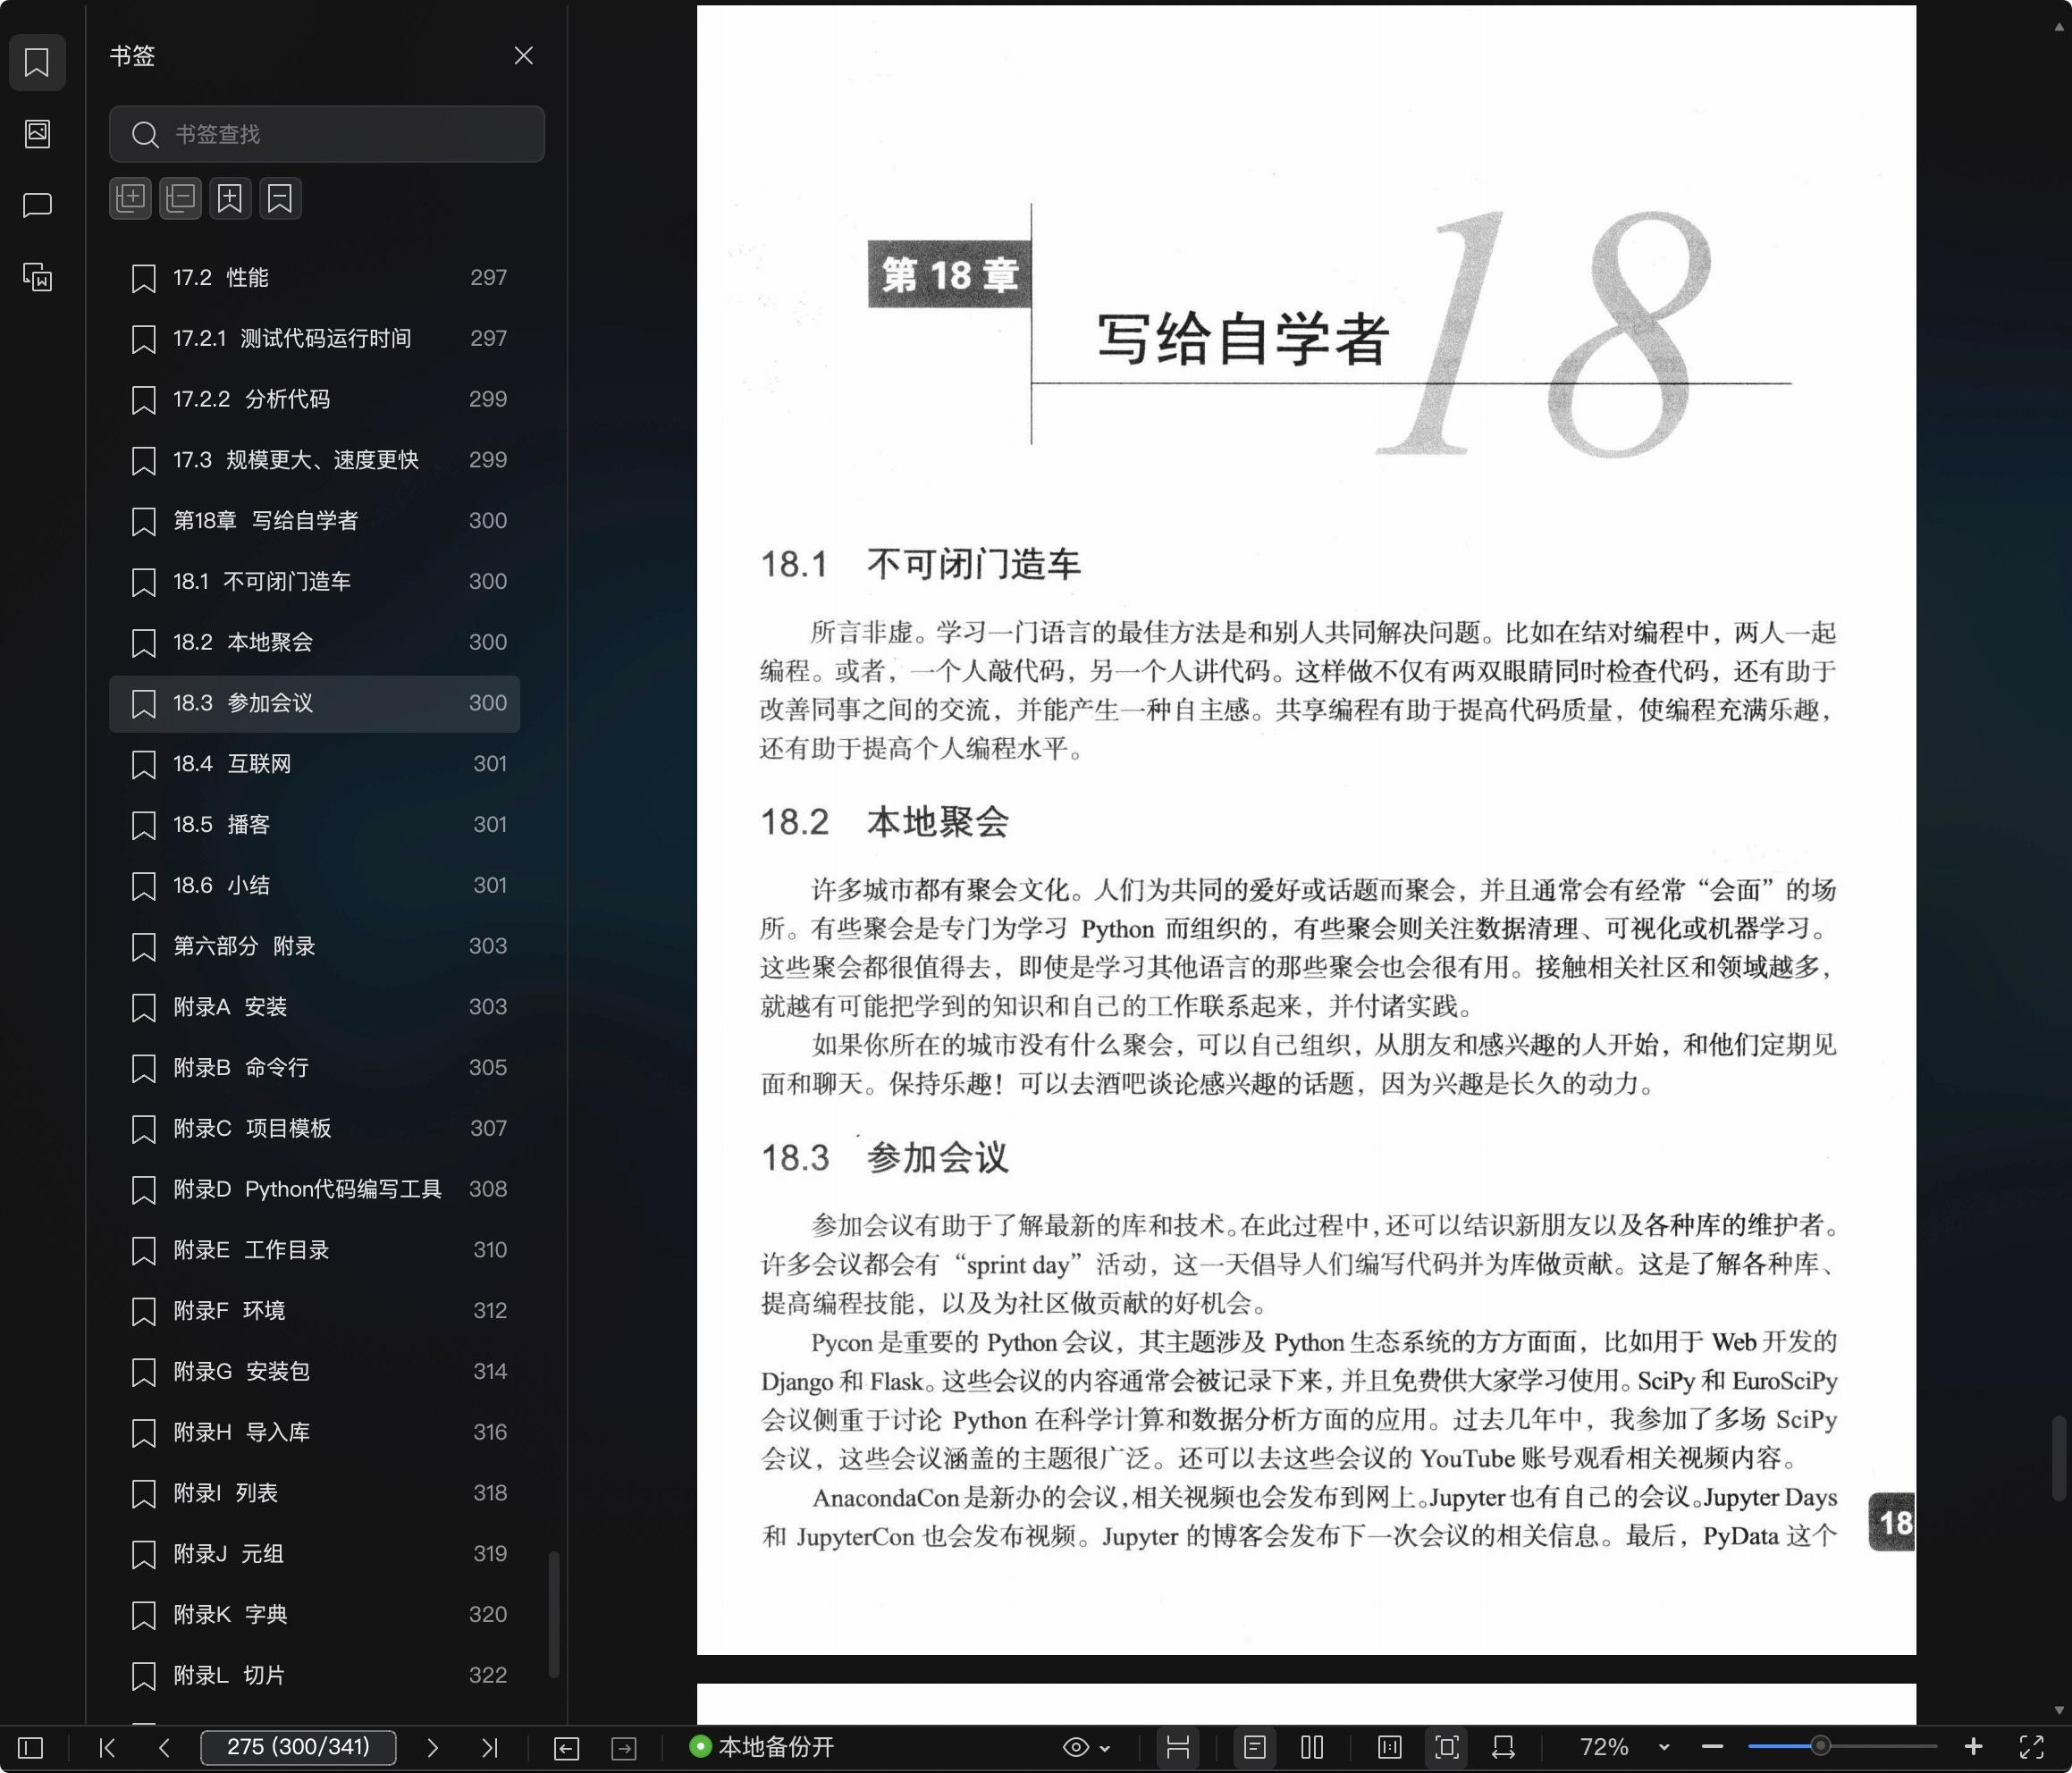Select fit width view icon

[1390, 1747]
